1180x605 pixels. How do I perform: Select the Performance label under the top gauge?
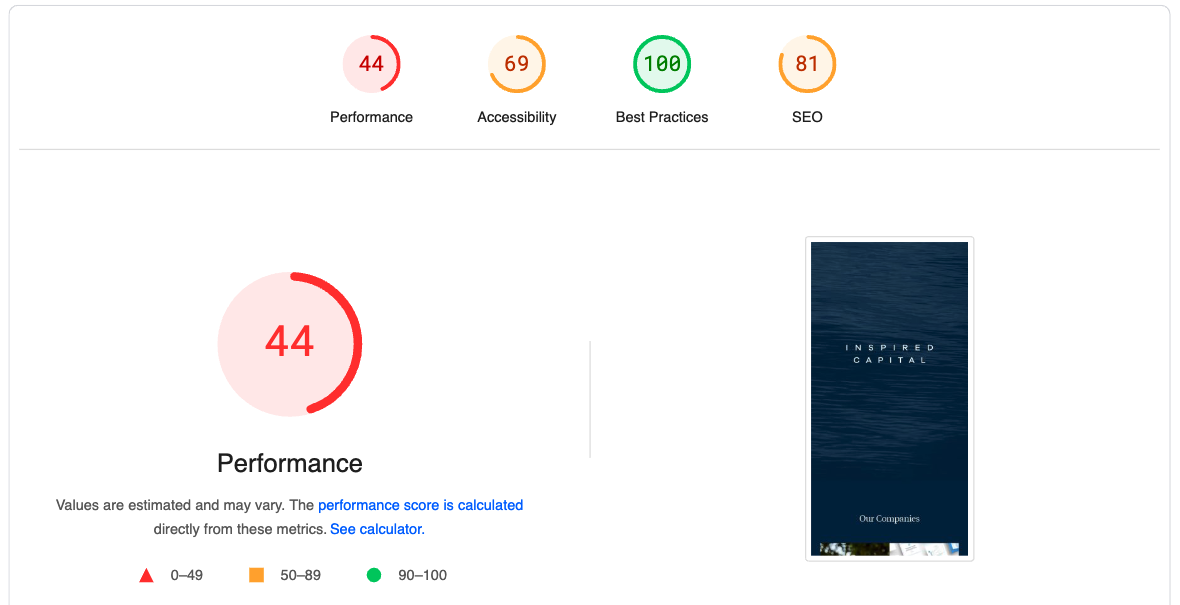[371, 117]
